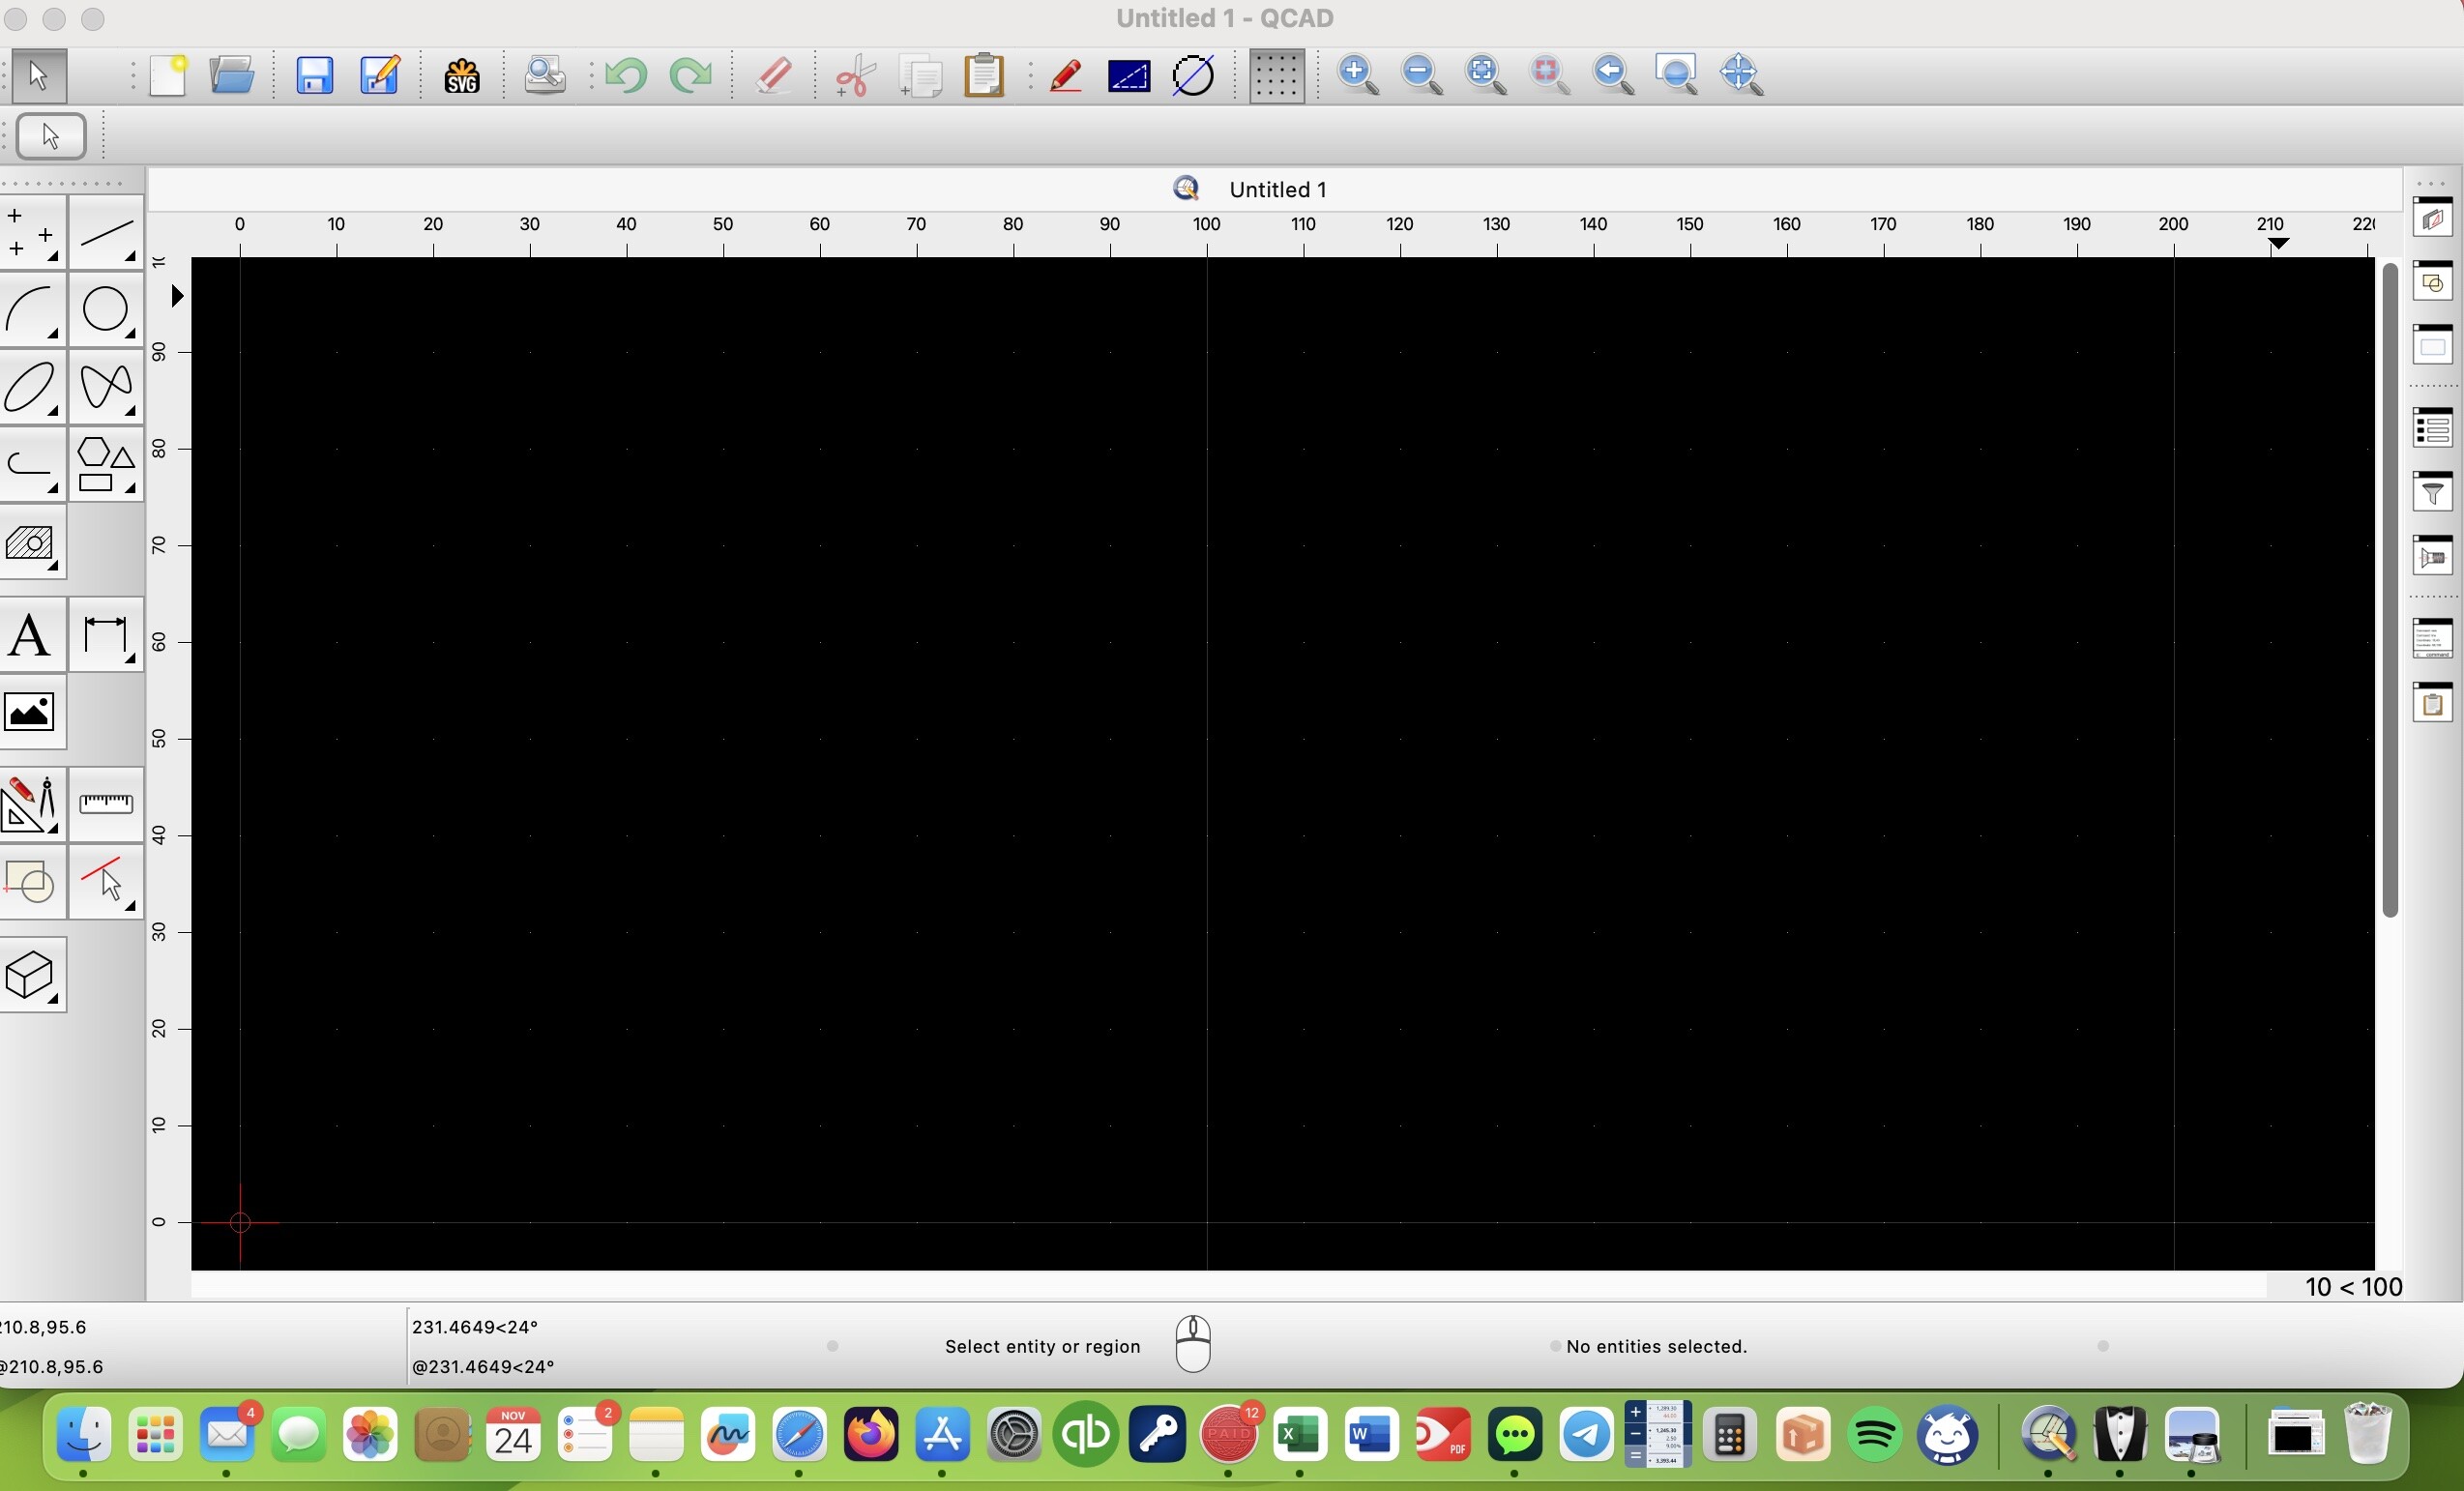Image resolution: width=2464 pixels, height=1491 pixels.
Task: Switch to the Untitled 1 document tab
Action: (x=1276, y=190)
